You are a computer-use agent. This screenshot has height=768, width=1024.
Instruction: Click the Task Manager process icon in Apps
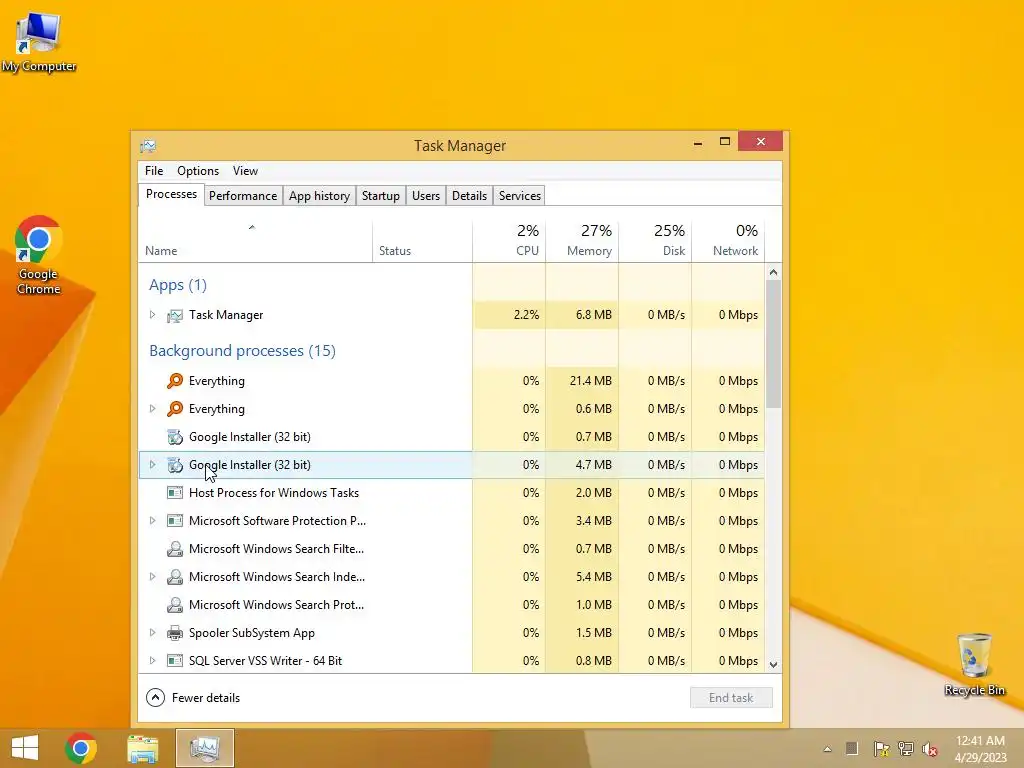click(x=174, y=315)
